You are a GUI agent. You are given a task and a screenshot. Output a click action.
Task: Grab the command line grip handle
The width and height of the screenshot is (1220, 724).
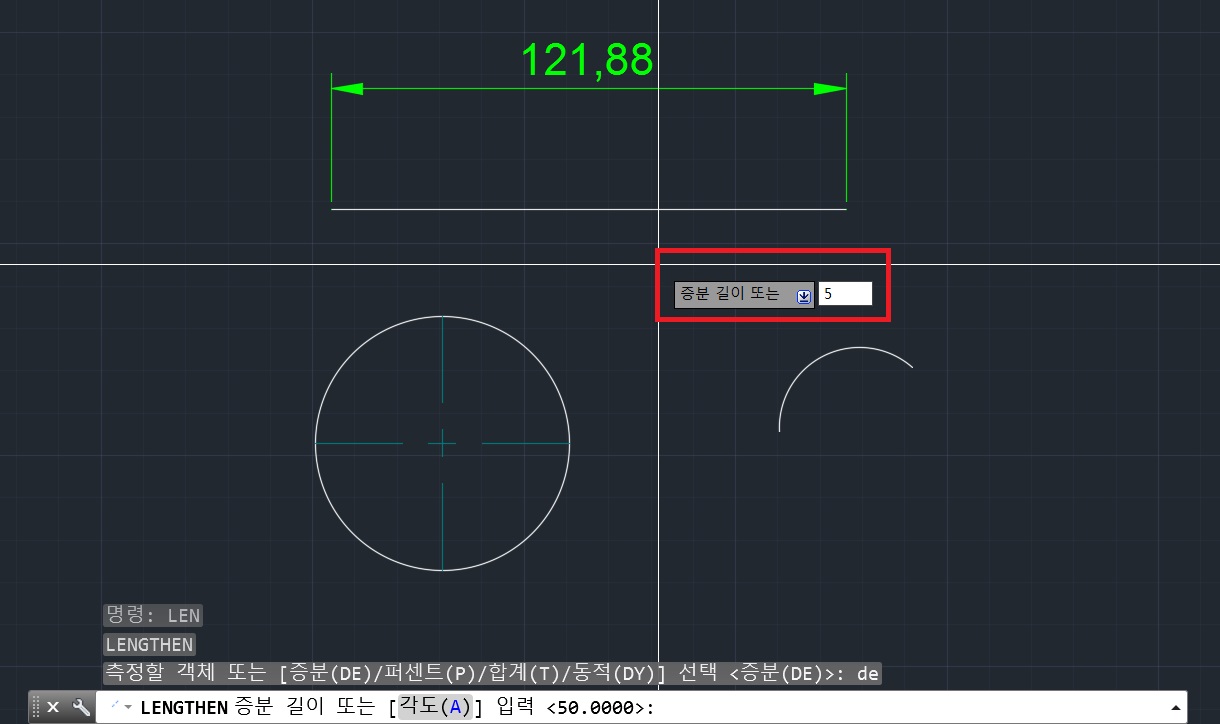click(x=36, y=707)
